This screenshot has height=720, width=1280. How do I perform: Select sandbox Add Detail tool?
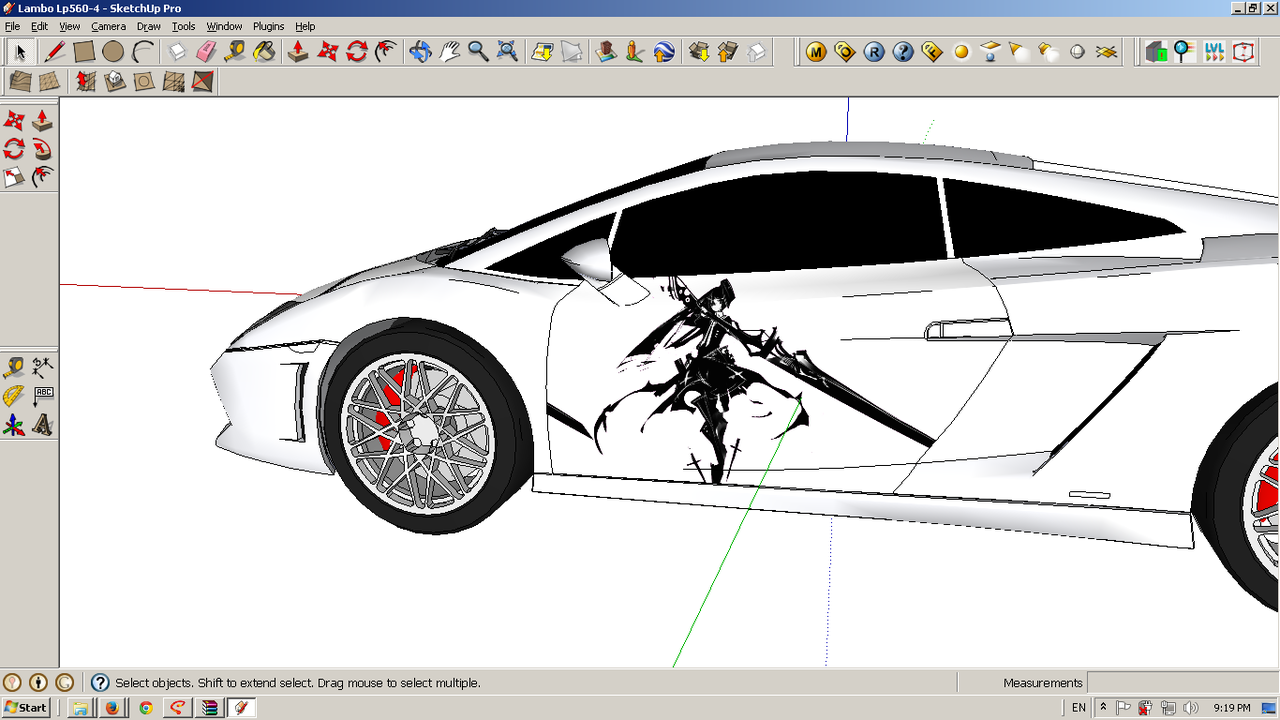tap(174, 81)
